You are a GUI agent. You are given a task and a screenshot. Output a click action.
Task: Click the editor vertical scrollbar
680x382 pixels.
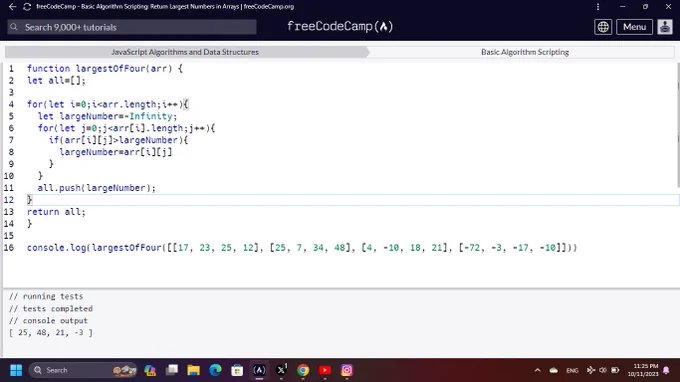(678, 126)
